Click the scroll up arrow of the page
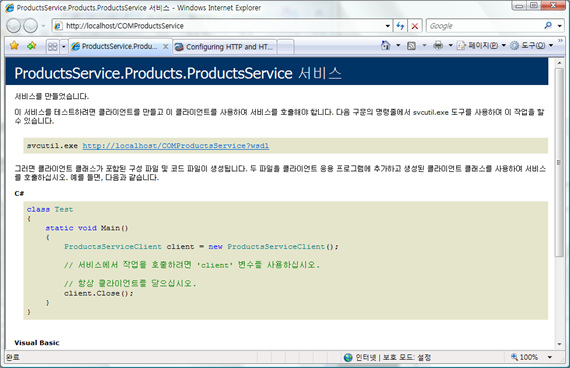The width and height of the screenshot is (570, 368). (x=559, y=63)
